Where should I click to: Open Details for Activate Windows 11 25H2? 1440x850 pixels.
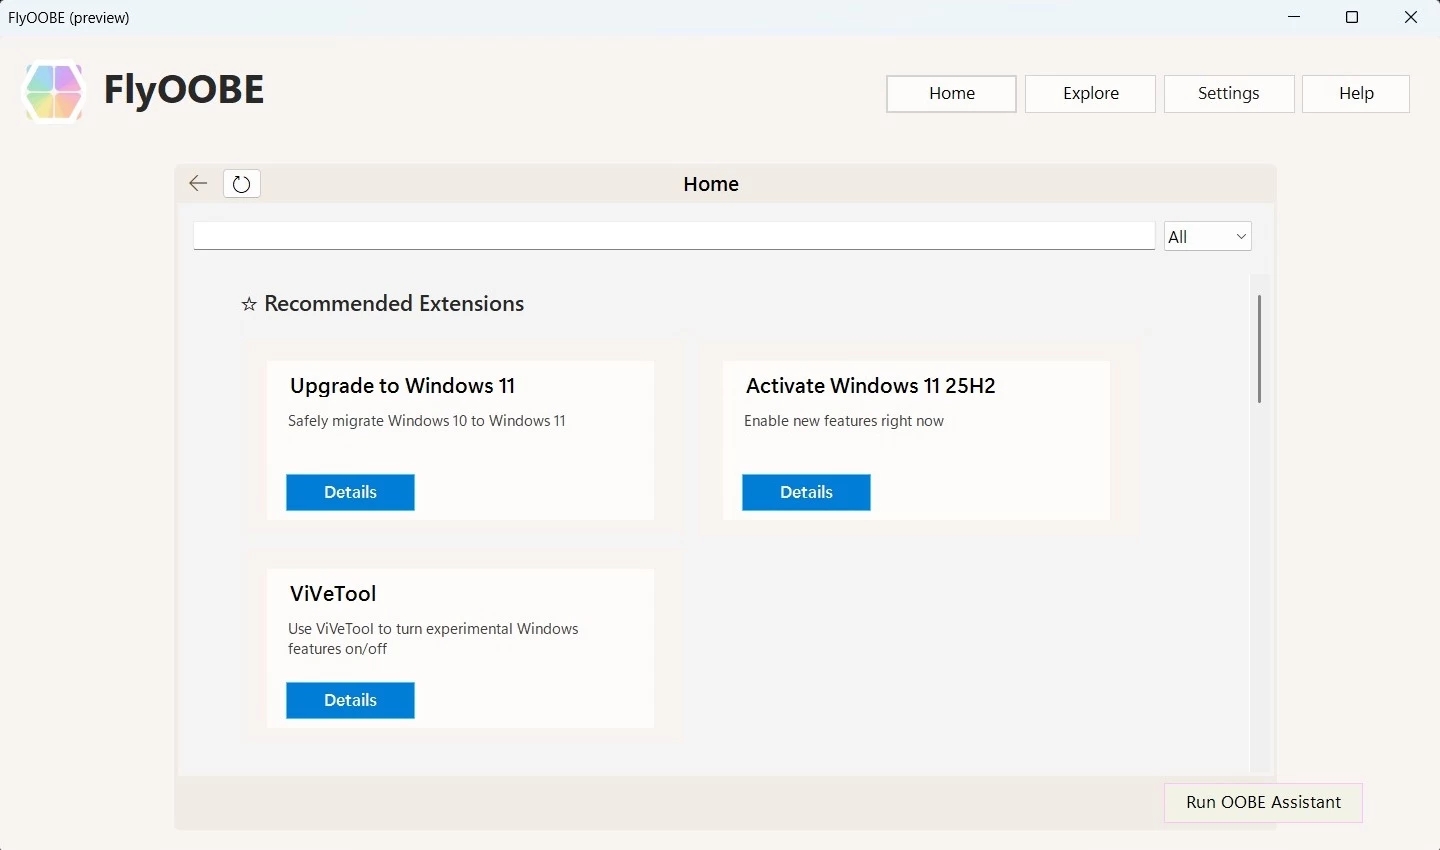pyautogui.click(x=806, y=492)
